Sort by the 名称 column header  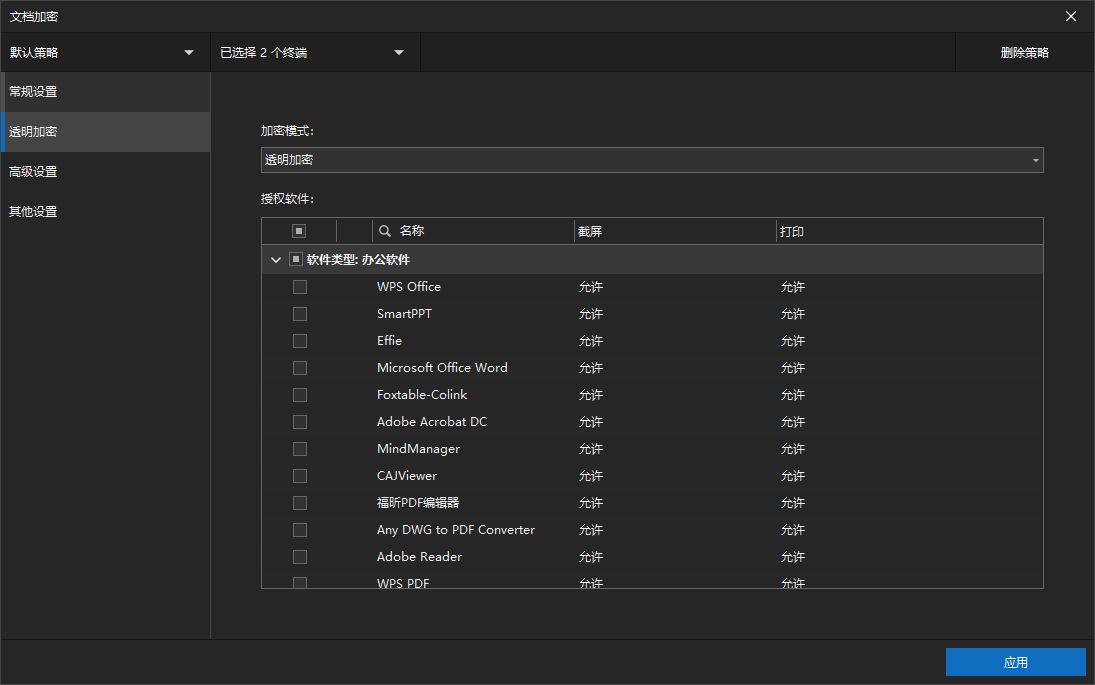(411, 230)
